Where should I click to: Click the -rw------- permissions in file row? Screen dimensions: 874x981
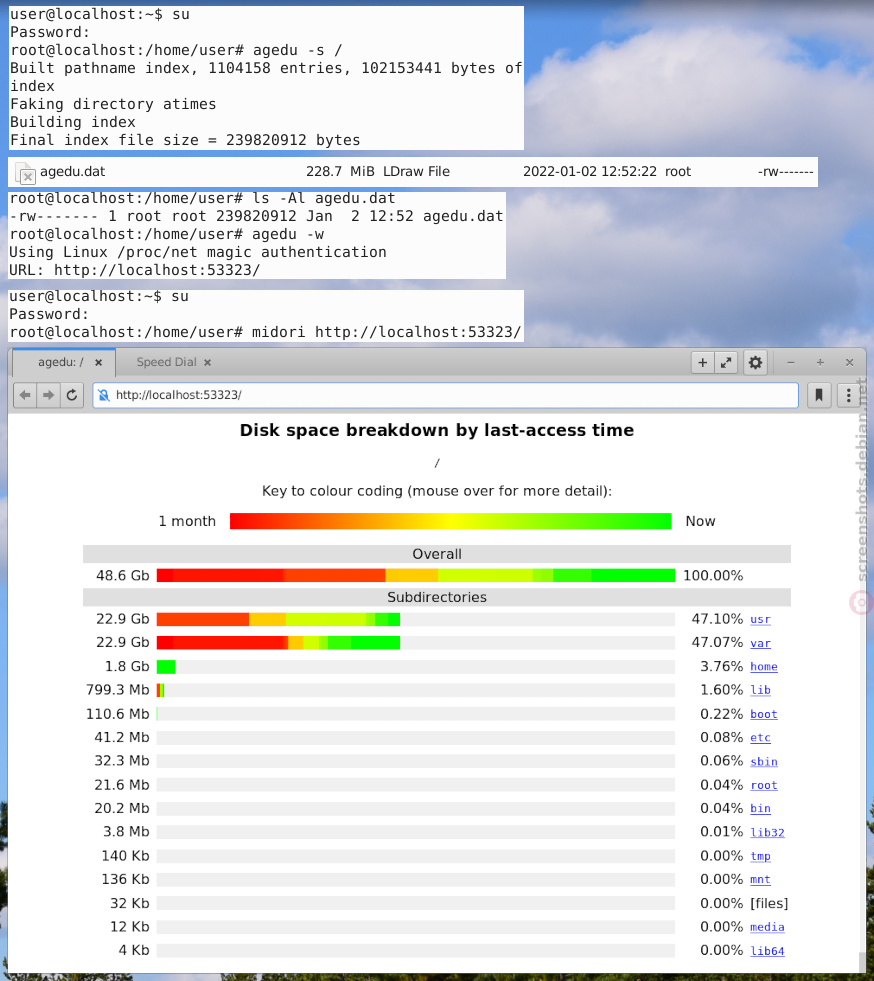(786, 171)
